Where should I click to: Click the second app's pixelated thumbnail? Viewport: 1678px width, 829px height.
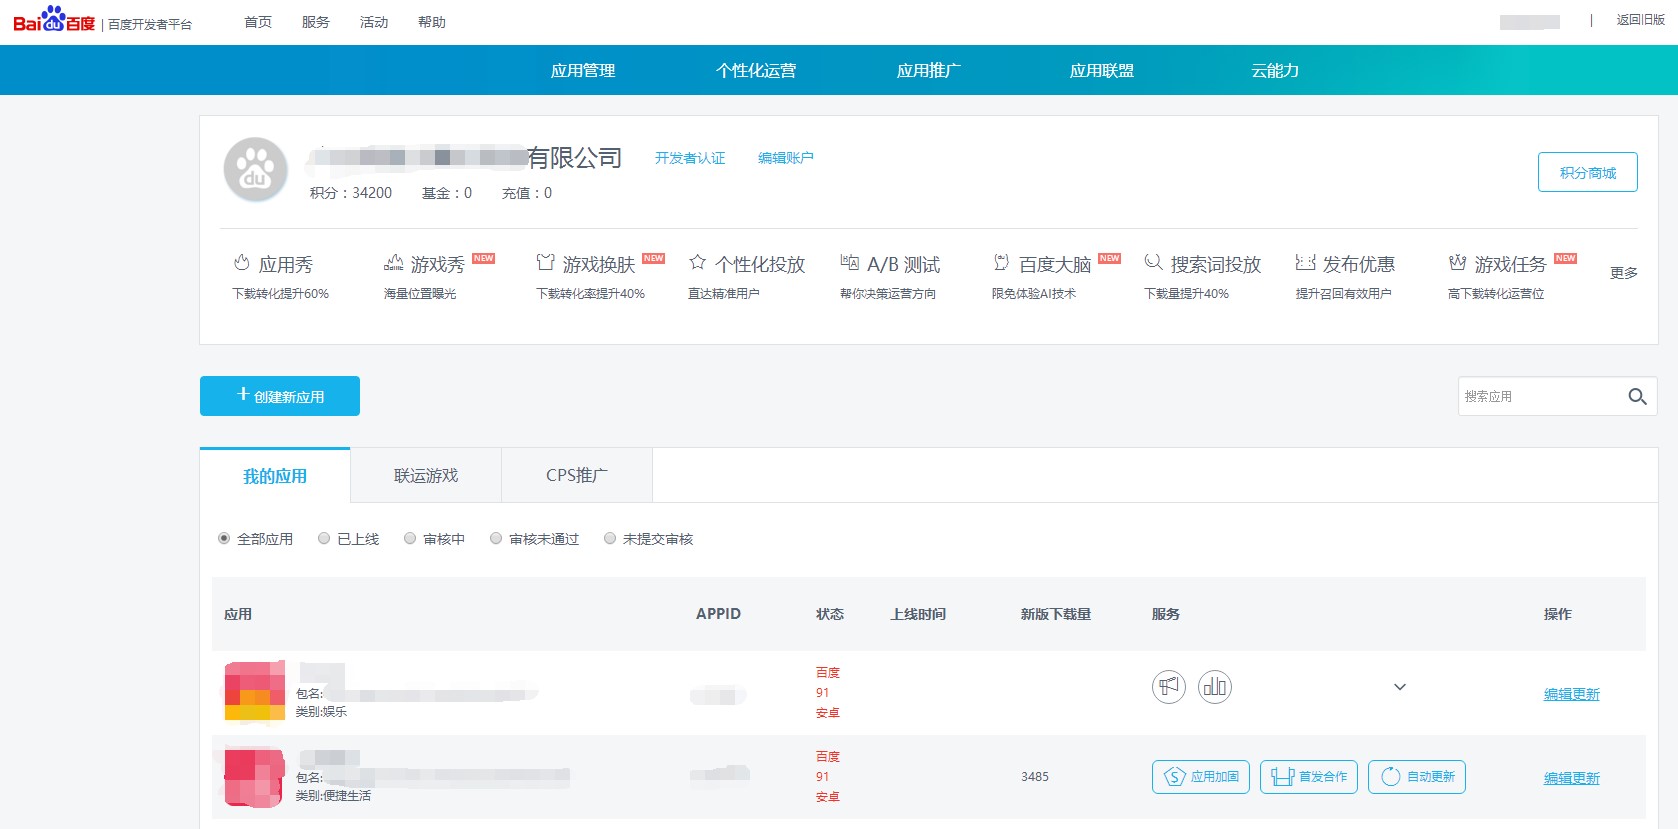coord(255,777)
